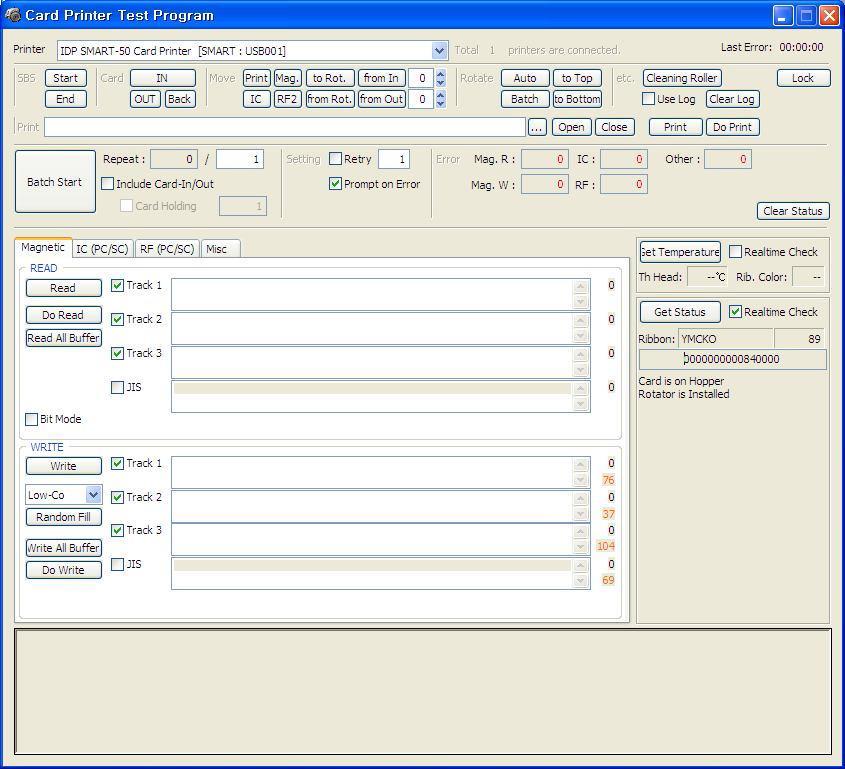Uncheck READ Track 3 checkbox
The height and width of the screenshot is (769, 845).
tap(117, 353)
